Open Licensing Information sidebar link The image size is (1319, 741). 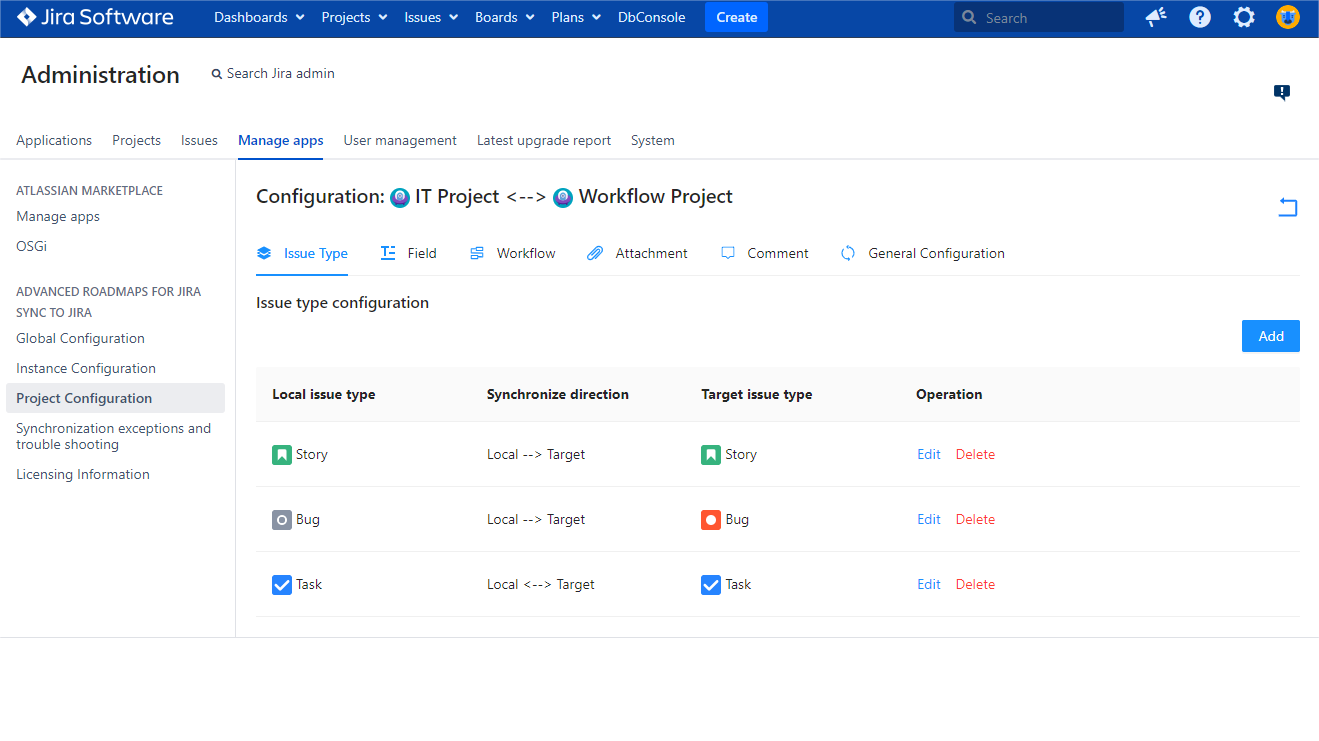click(x=83, y=474)
